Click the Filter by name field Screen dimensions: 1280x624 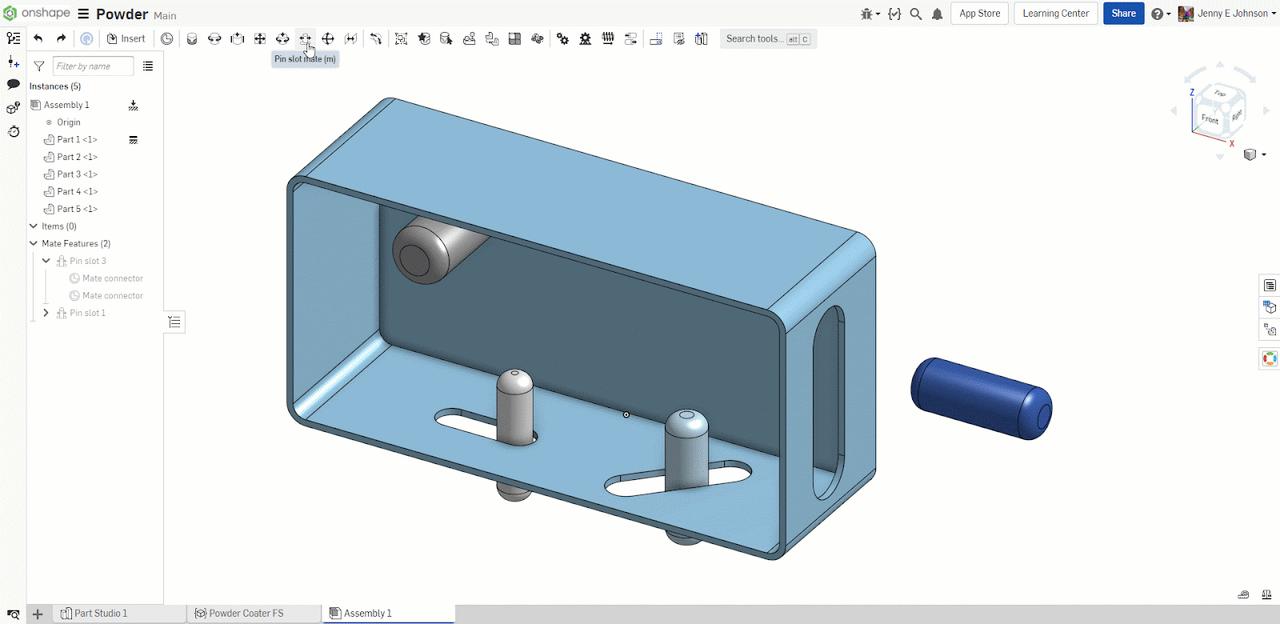pos(92,65)
